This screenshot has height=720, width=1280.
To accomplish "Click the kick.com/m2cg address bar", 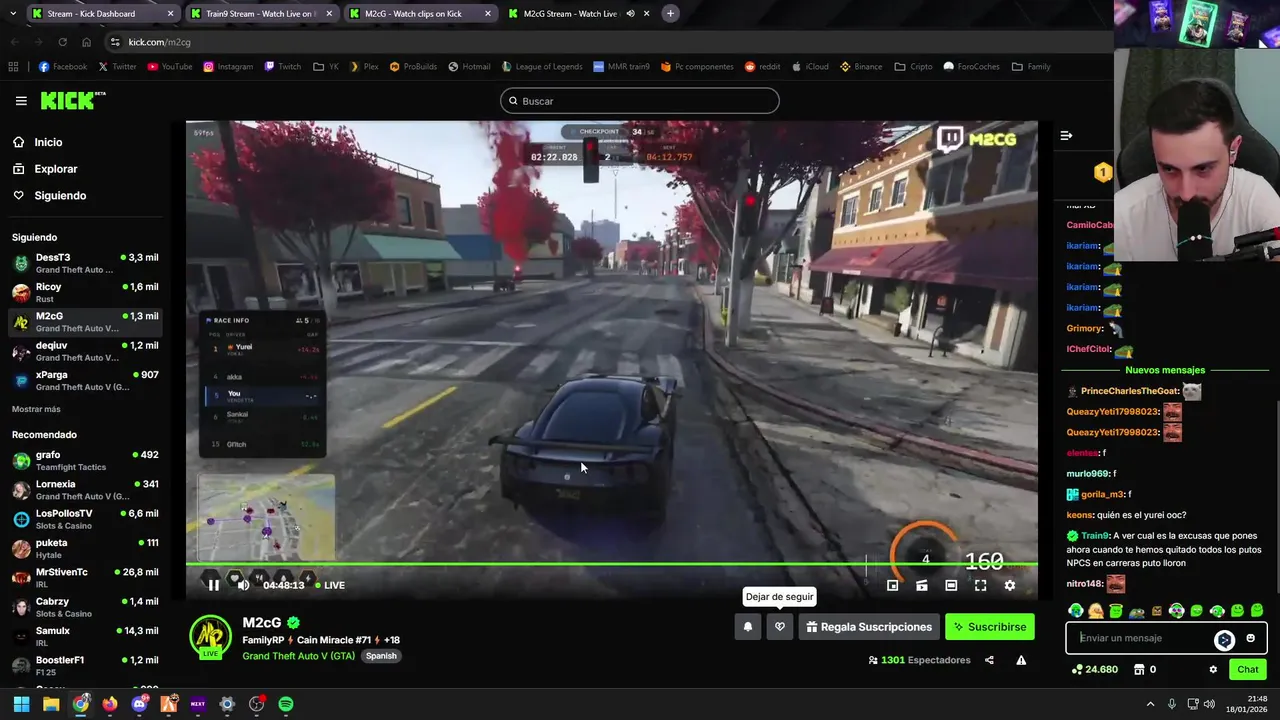I will (x=600, y=42).
